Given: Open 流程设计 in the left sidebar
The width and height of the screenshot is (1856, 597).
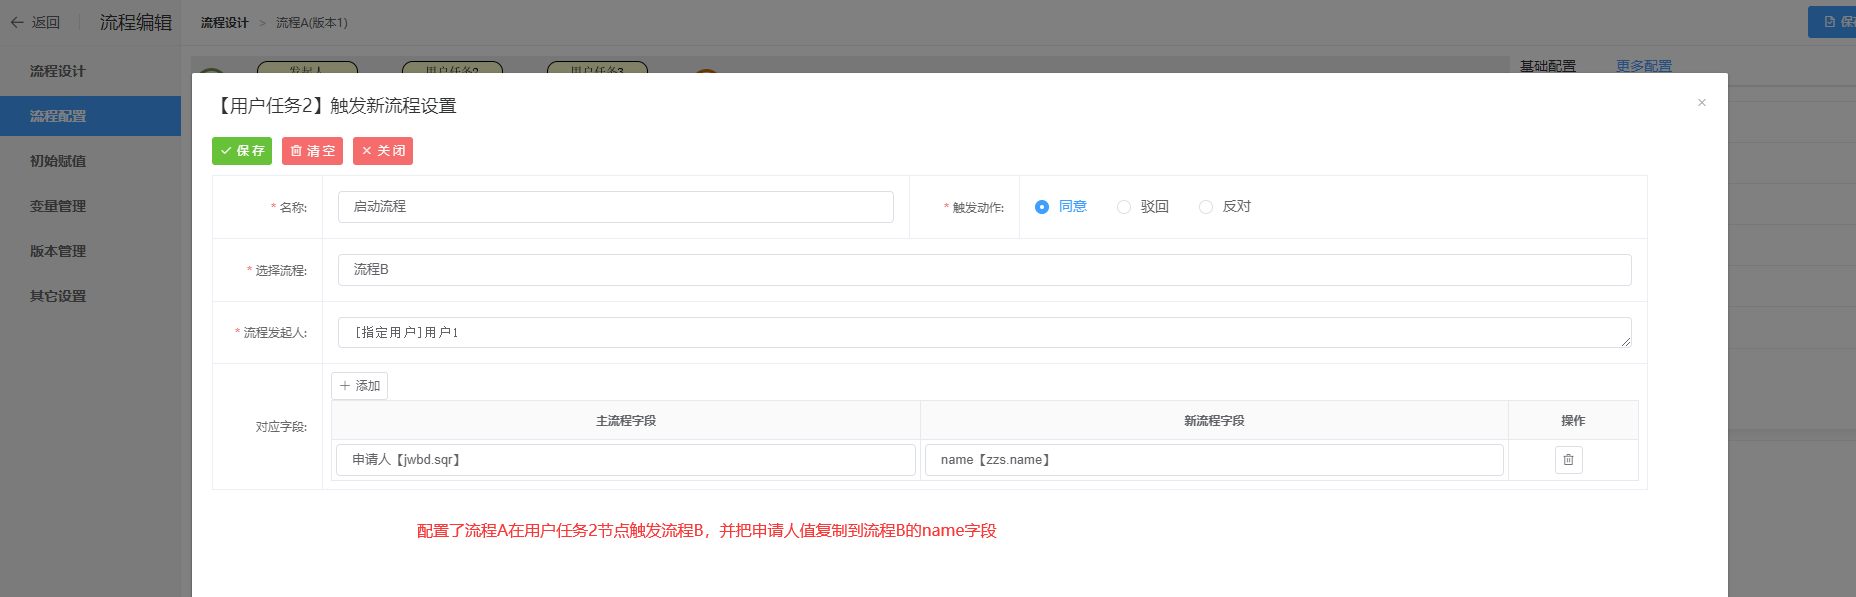Looking at the screenshot, I should 58,71.
